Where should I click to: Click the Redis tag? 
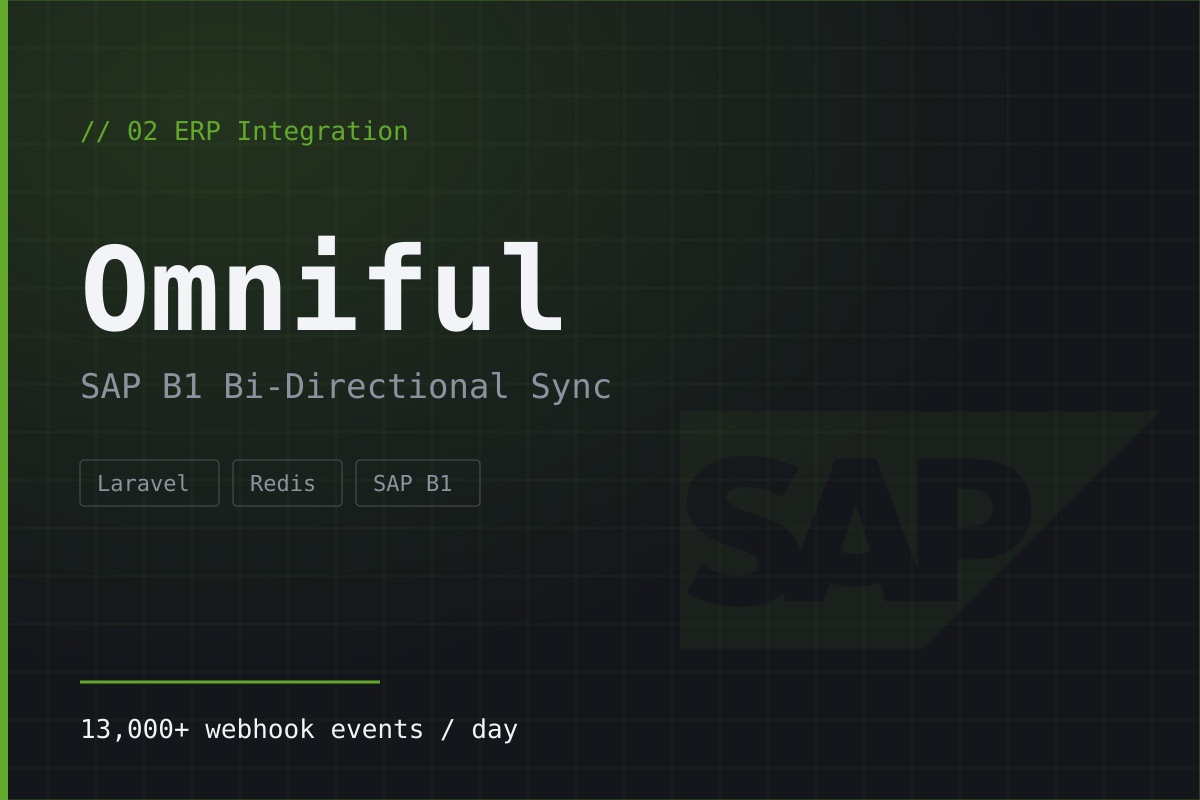tap(287, 483)
